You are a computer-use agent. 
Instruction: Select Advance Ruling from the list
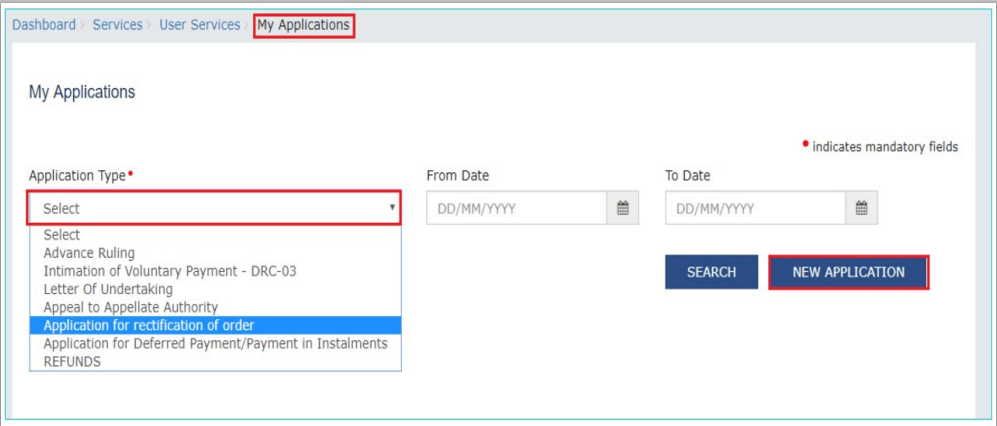[x=89, y=253]
